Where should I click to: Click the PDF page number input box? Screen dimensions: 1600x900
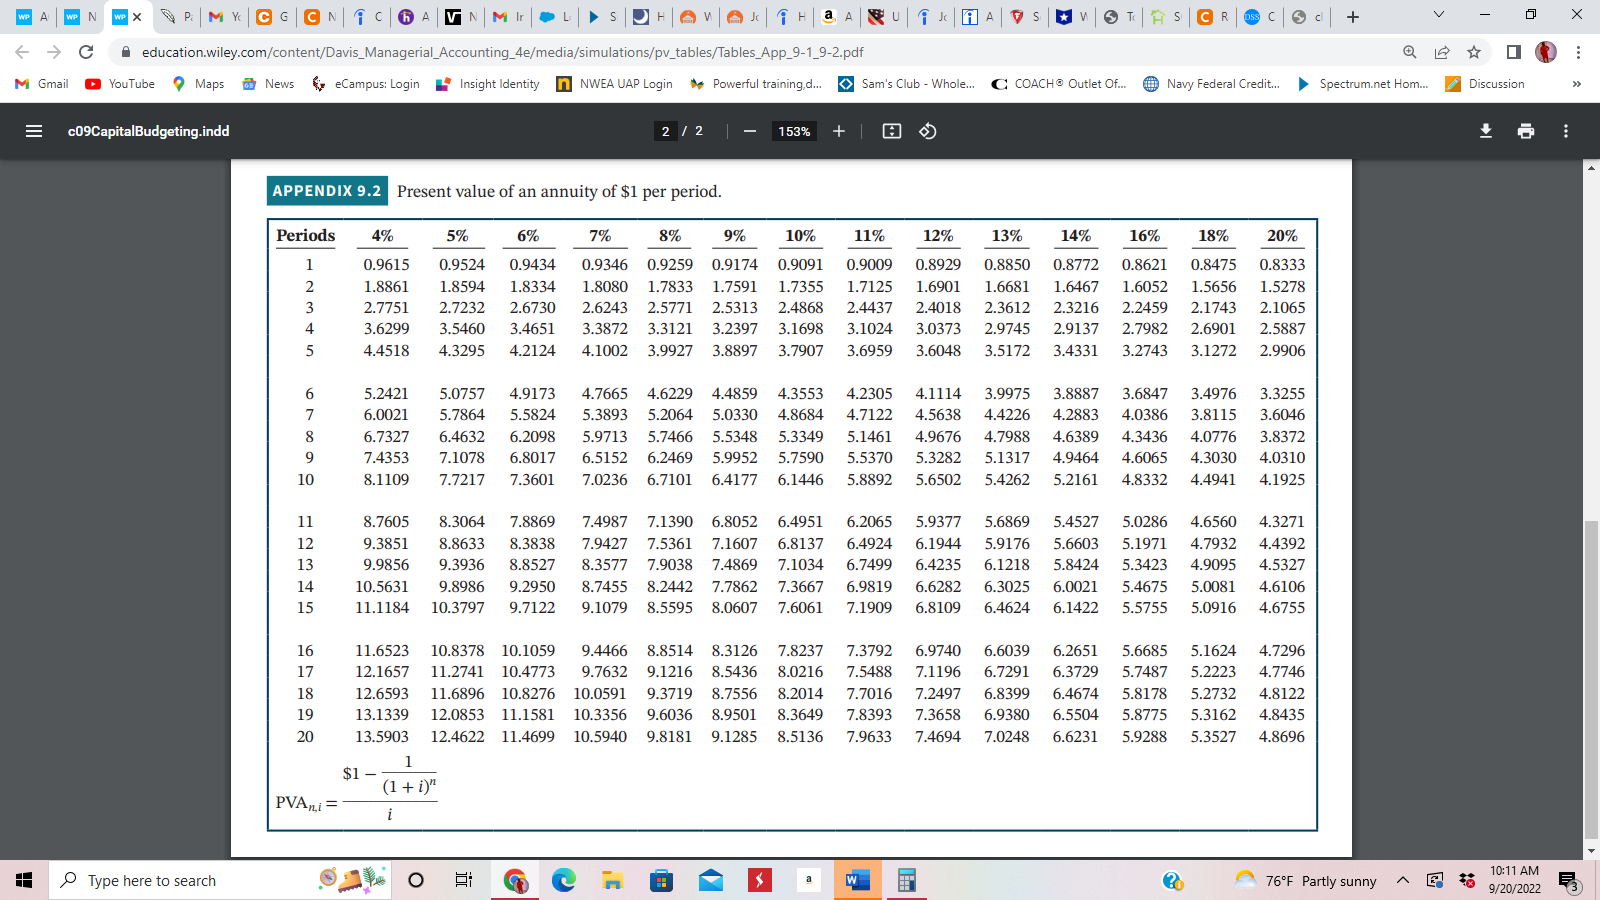coord(666,131)
